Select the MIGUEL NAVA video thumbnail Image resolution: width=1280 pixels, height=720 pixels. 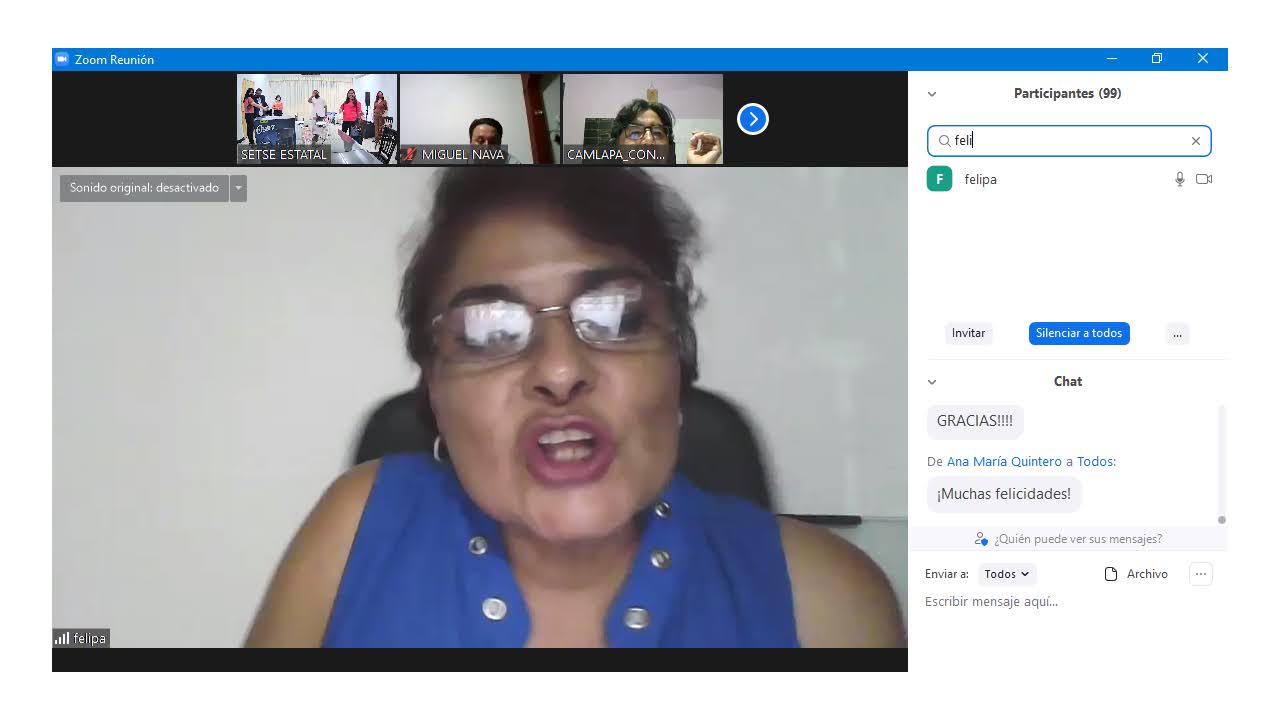pyautogui.click(x=479, y=119)
